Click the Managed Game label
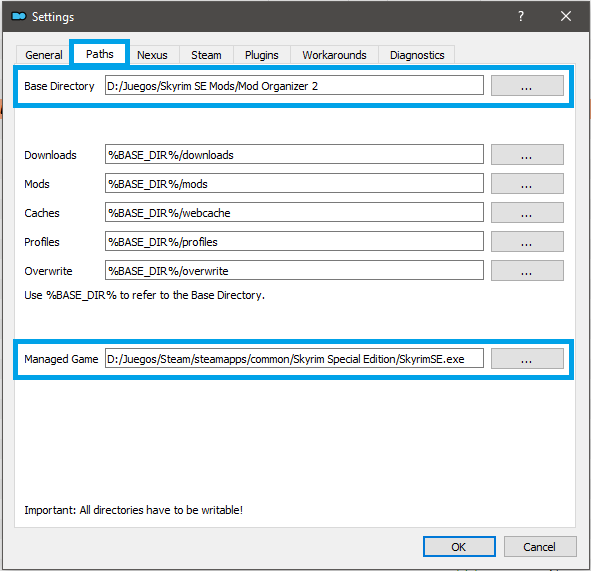This screenshot has width=591, height=571. (61, 359)
